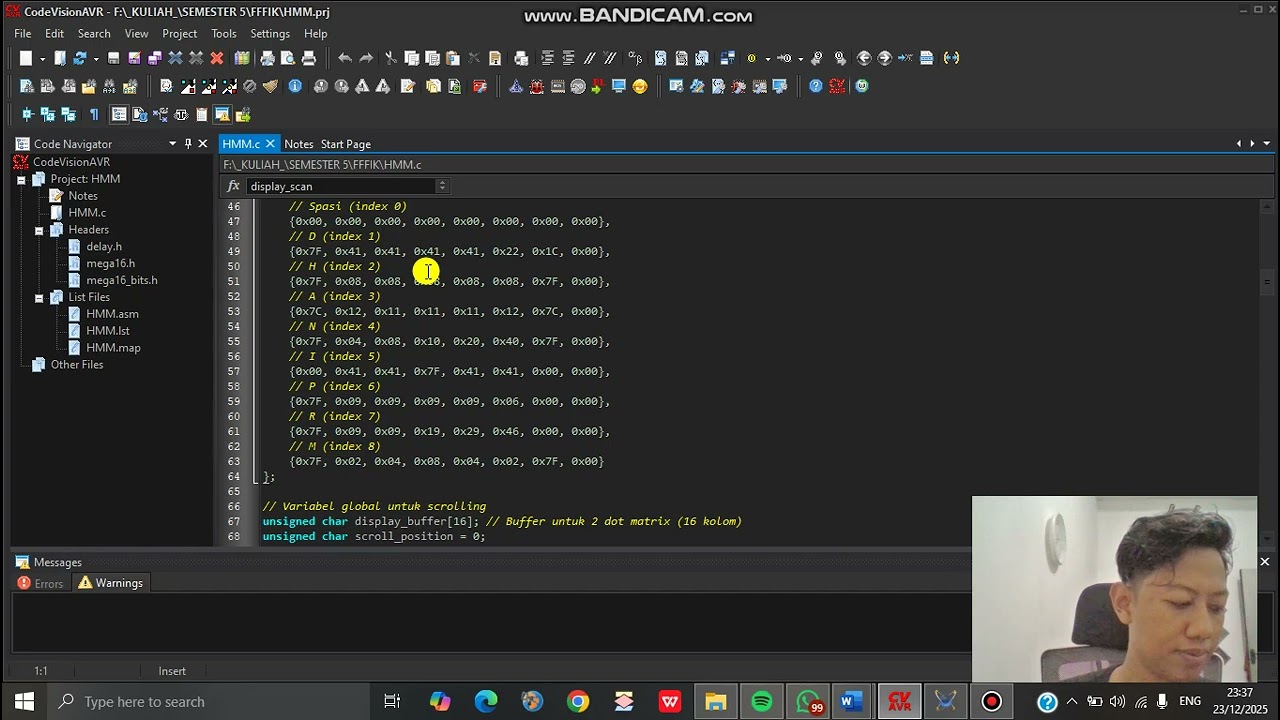The image size is (1280, 720).
Task: Click the red CVAVR about icon
Action: 837,86
